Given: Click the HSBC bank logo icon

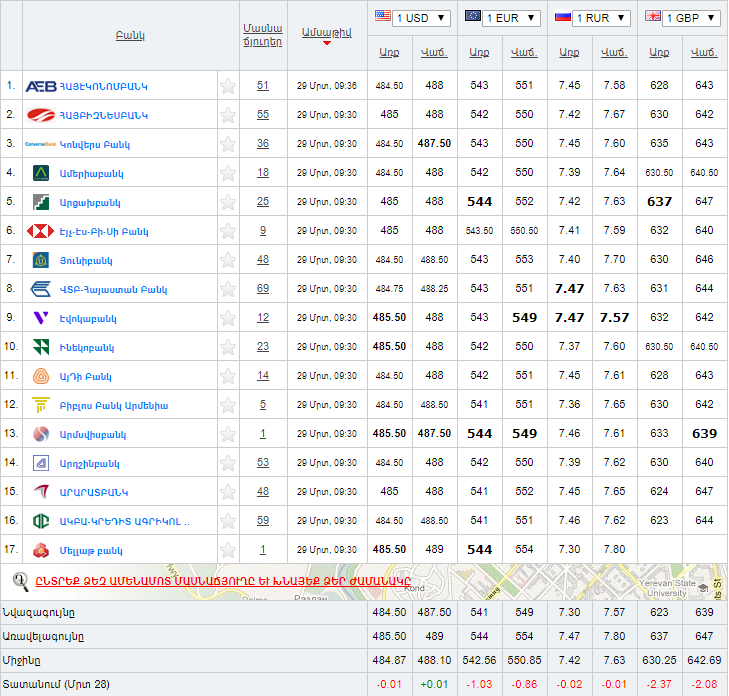Looking at the screenshot, I should tap(41, 231).
